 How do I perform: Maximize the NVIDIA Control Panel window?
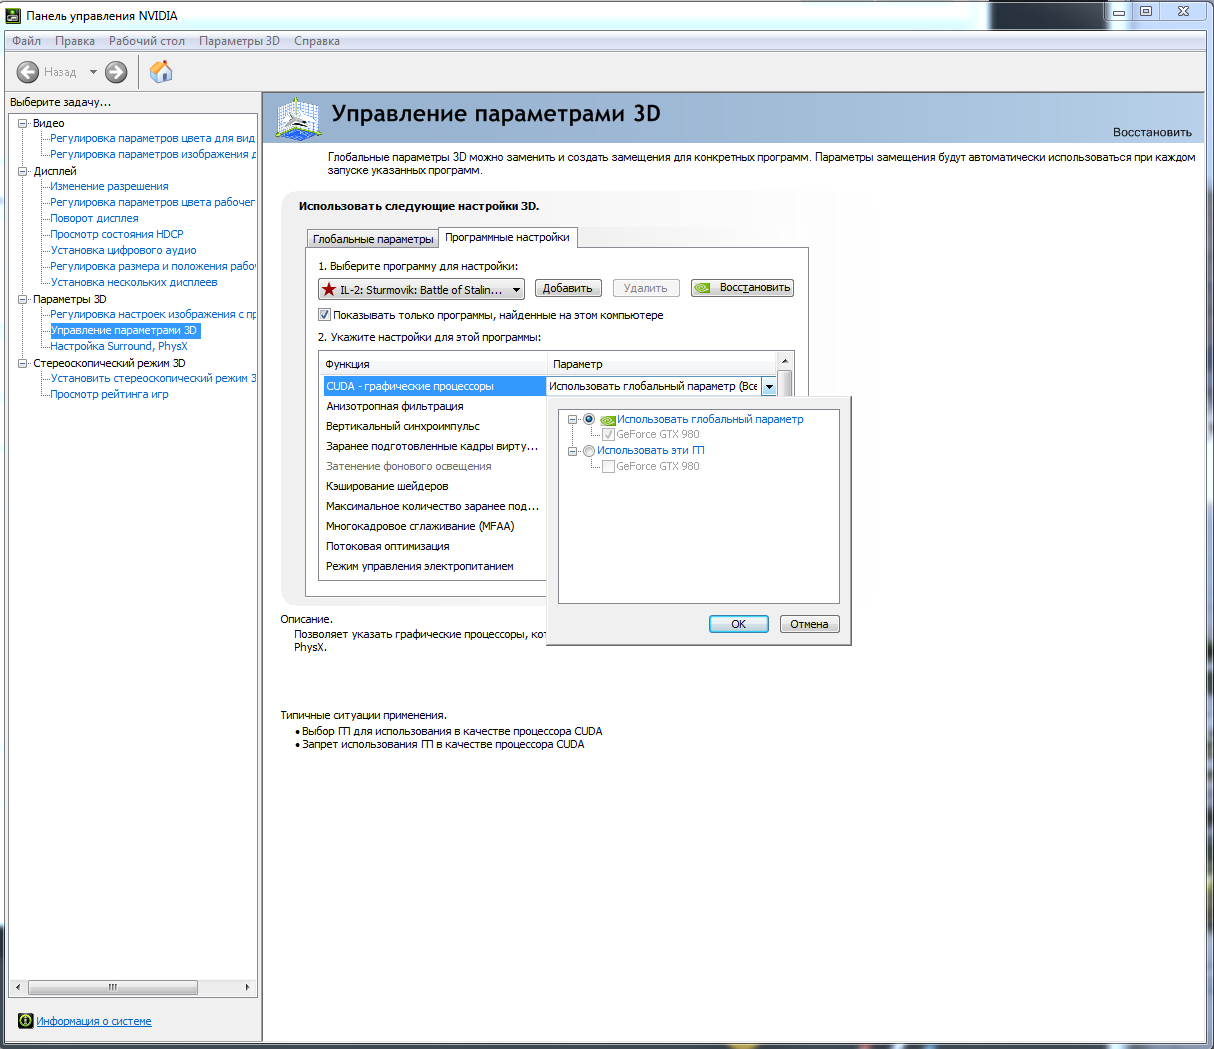(1146, 11)
